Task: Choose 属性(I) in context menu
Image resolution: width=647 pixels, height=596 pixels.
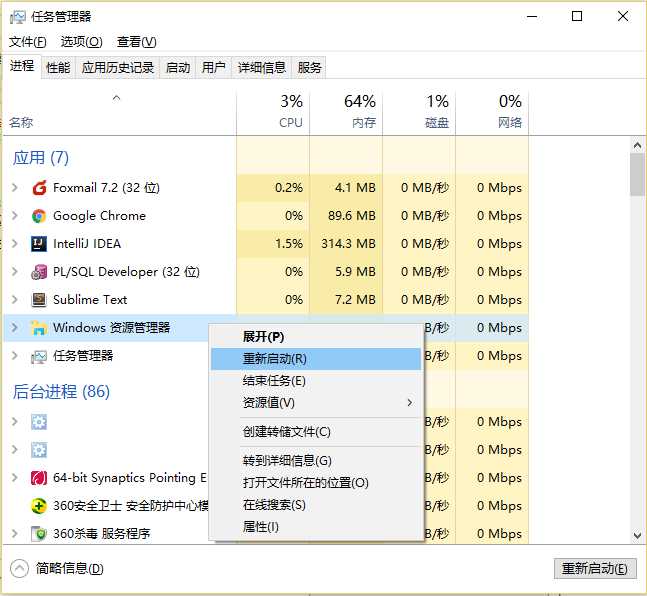Action: coord(316,527)
